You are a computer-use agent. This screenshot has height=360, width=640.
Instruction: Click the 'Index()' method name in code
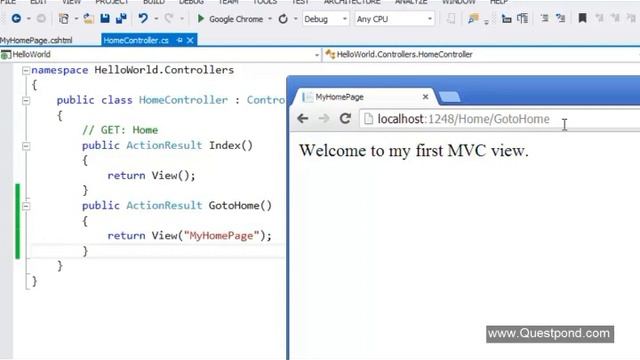click(x=231, y=145)
